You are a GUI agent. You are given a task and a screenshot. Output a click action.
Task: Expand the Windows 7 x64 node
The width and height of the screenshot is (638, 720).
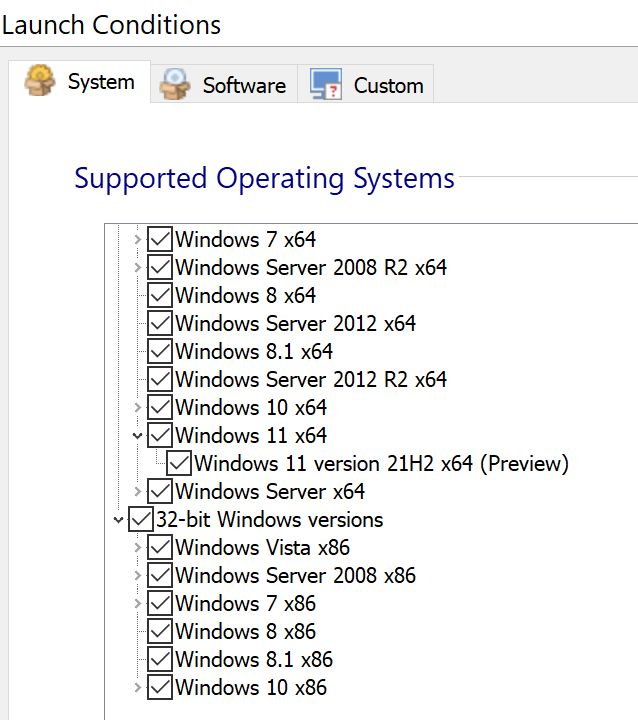[x=137, y=239]
